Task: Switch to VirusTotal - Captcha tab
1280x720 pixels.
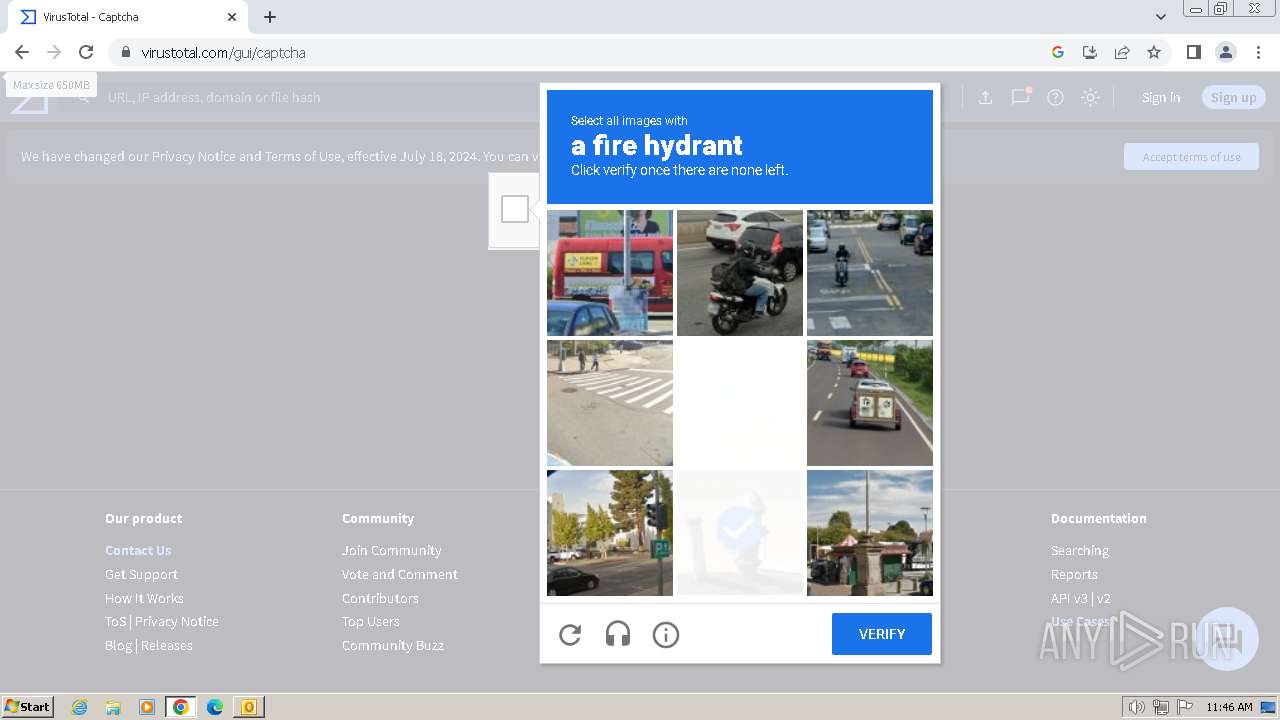Action: click(x=127, y=17)
